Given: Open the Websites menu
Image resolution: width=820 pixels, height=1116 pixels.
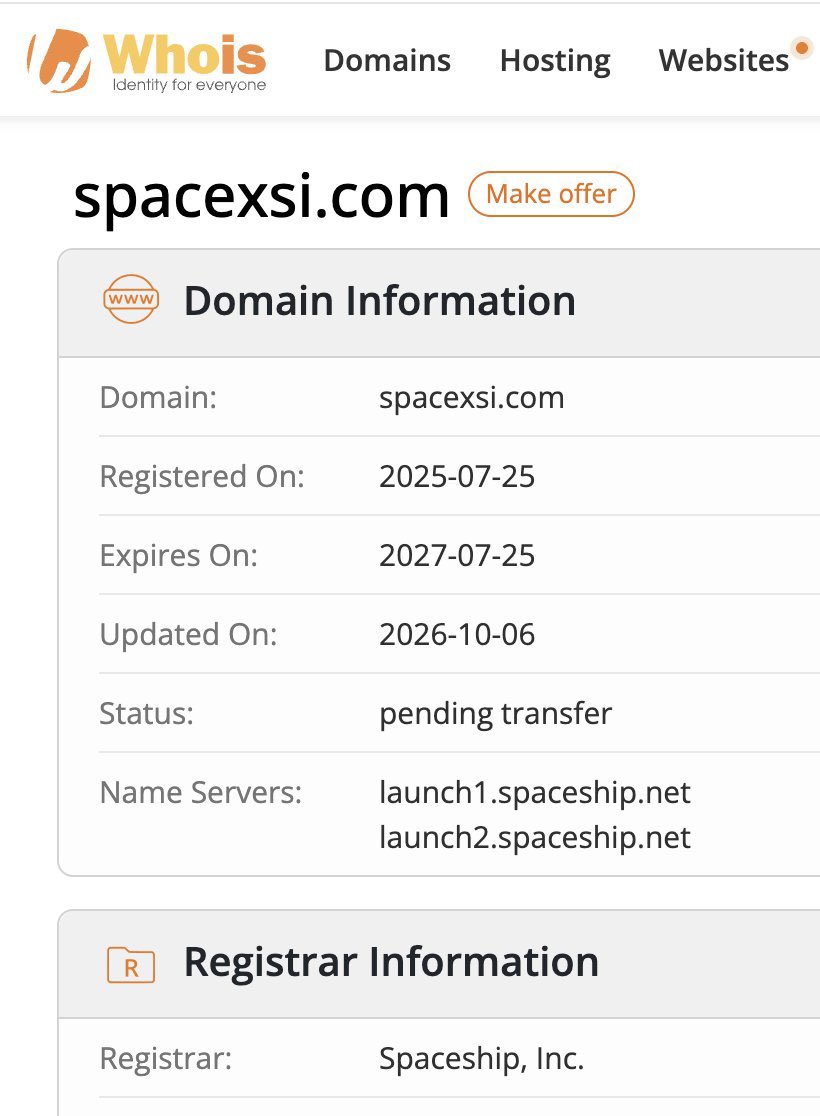Looking at the screenshot, I should [x=724, y=60].
